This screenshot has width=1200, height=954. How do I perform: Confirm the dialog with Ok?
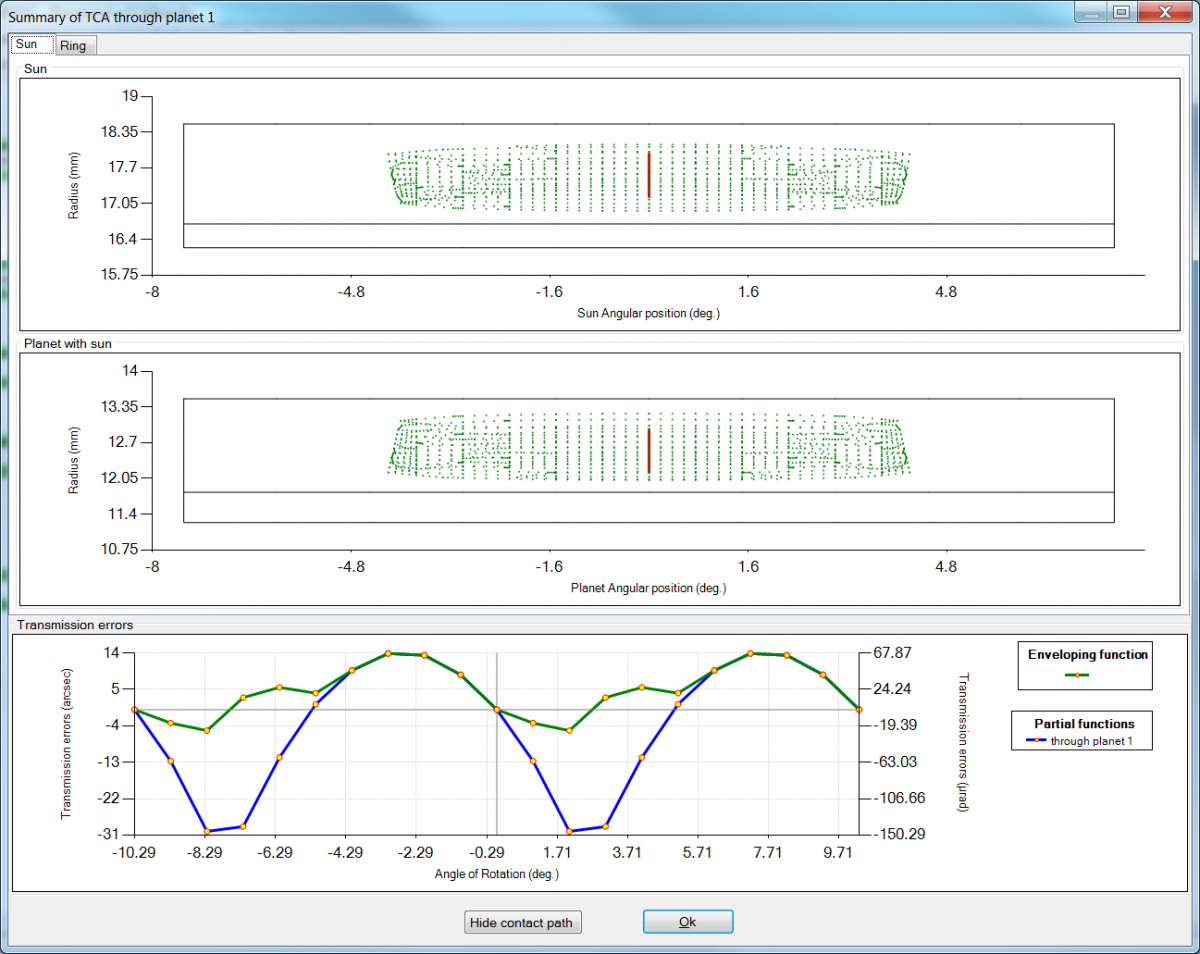pyautogui.click(x=687, y=922)
